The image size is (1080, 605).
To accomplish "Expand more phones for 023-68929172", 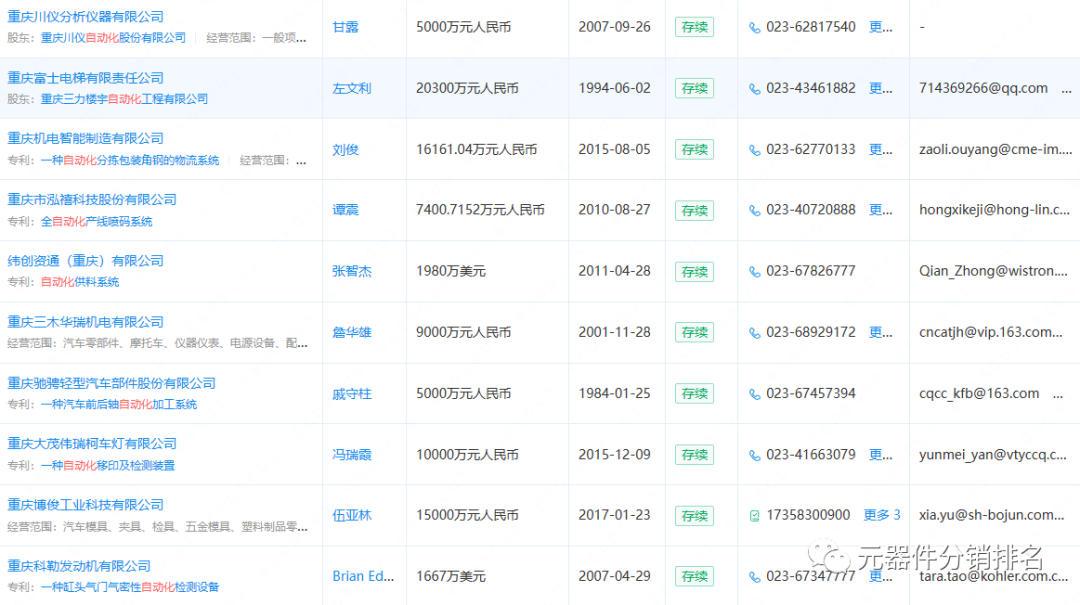I will tap(880, 332).
